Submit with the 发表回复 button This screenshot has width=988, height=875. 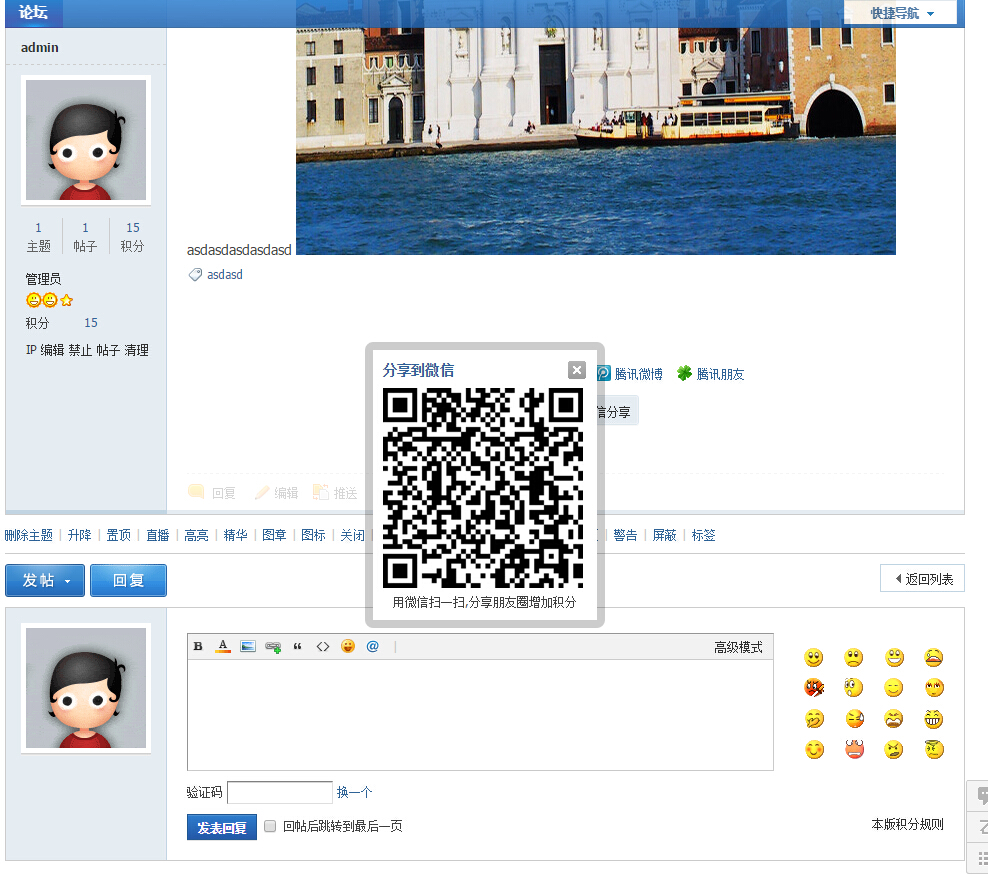pos(222,827)
